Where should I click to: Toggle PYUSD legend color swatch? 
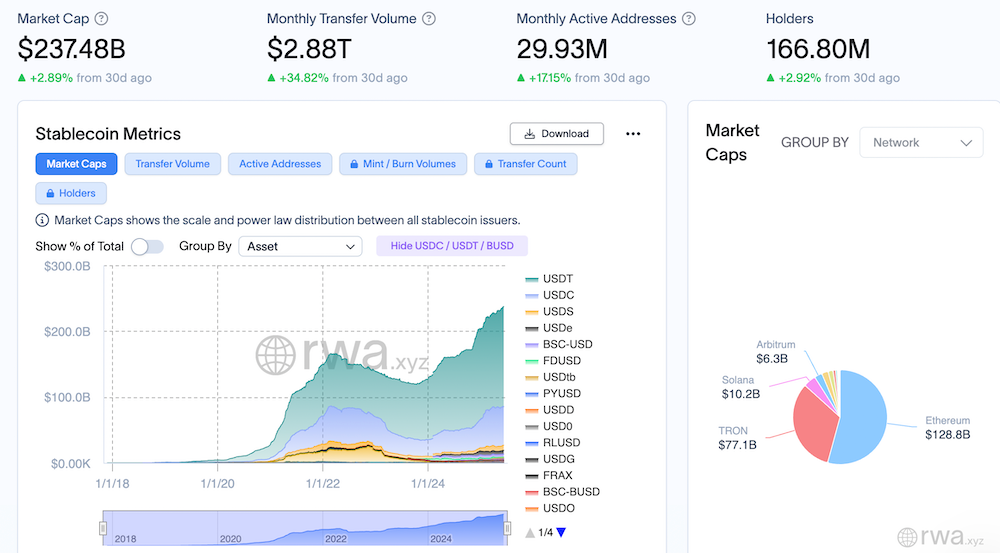pos(532,394)
